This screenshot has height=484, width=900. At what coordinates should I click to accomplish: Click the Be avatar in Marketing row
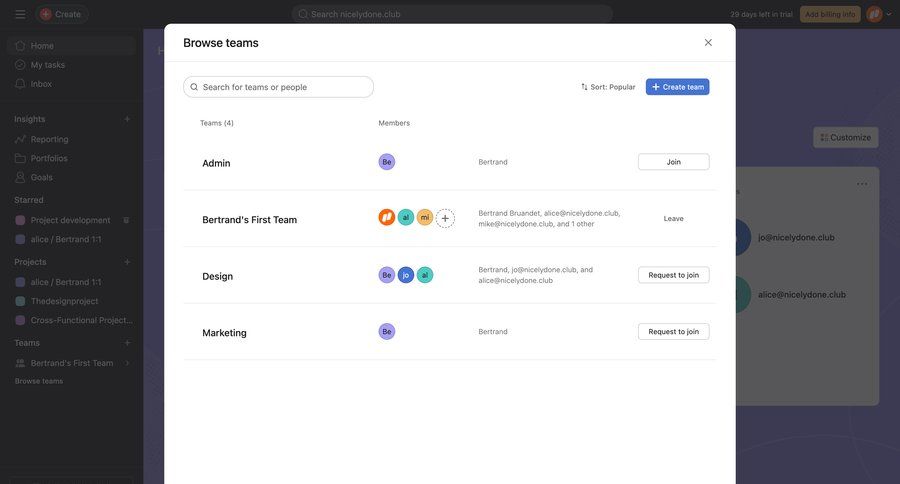[387, 331]
